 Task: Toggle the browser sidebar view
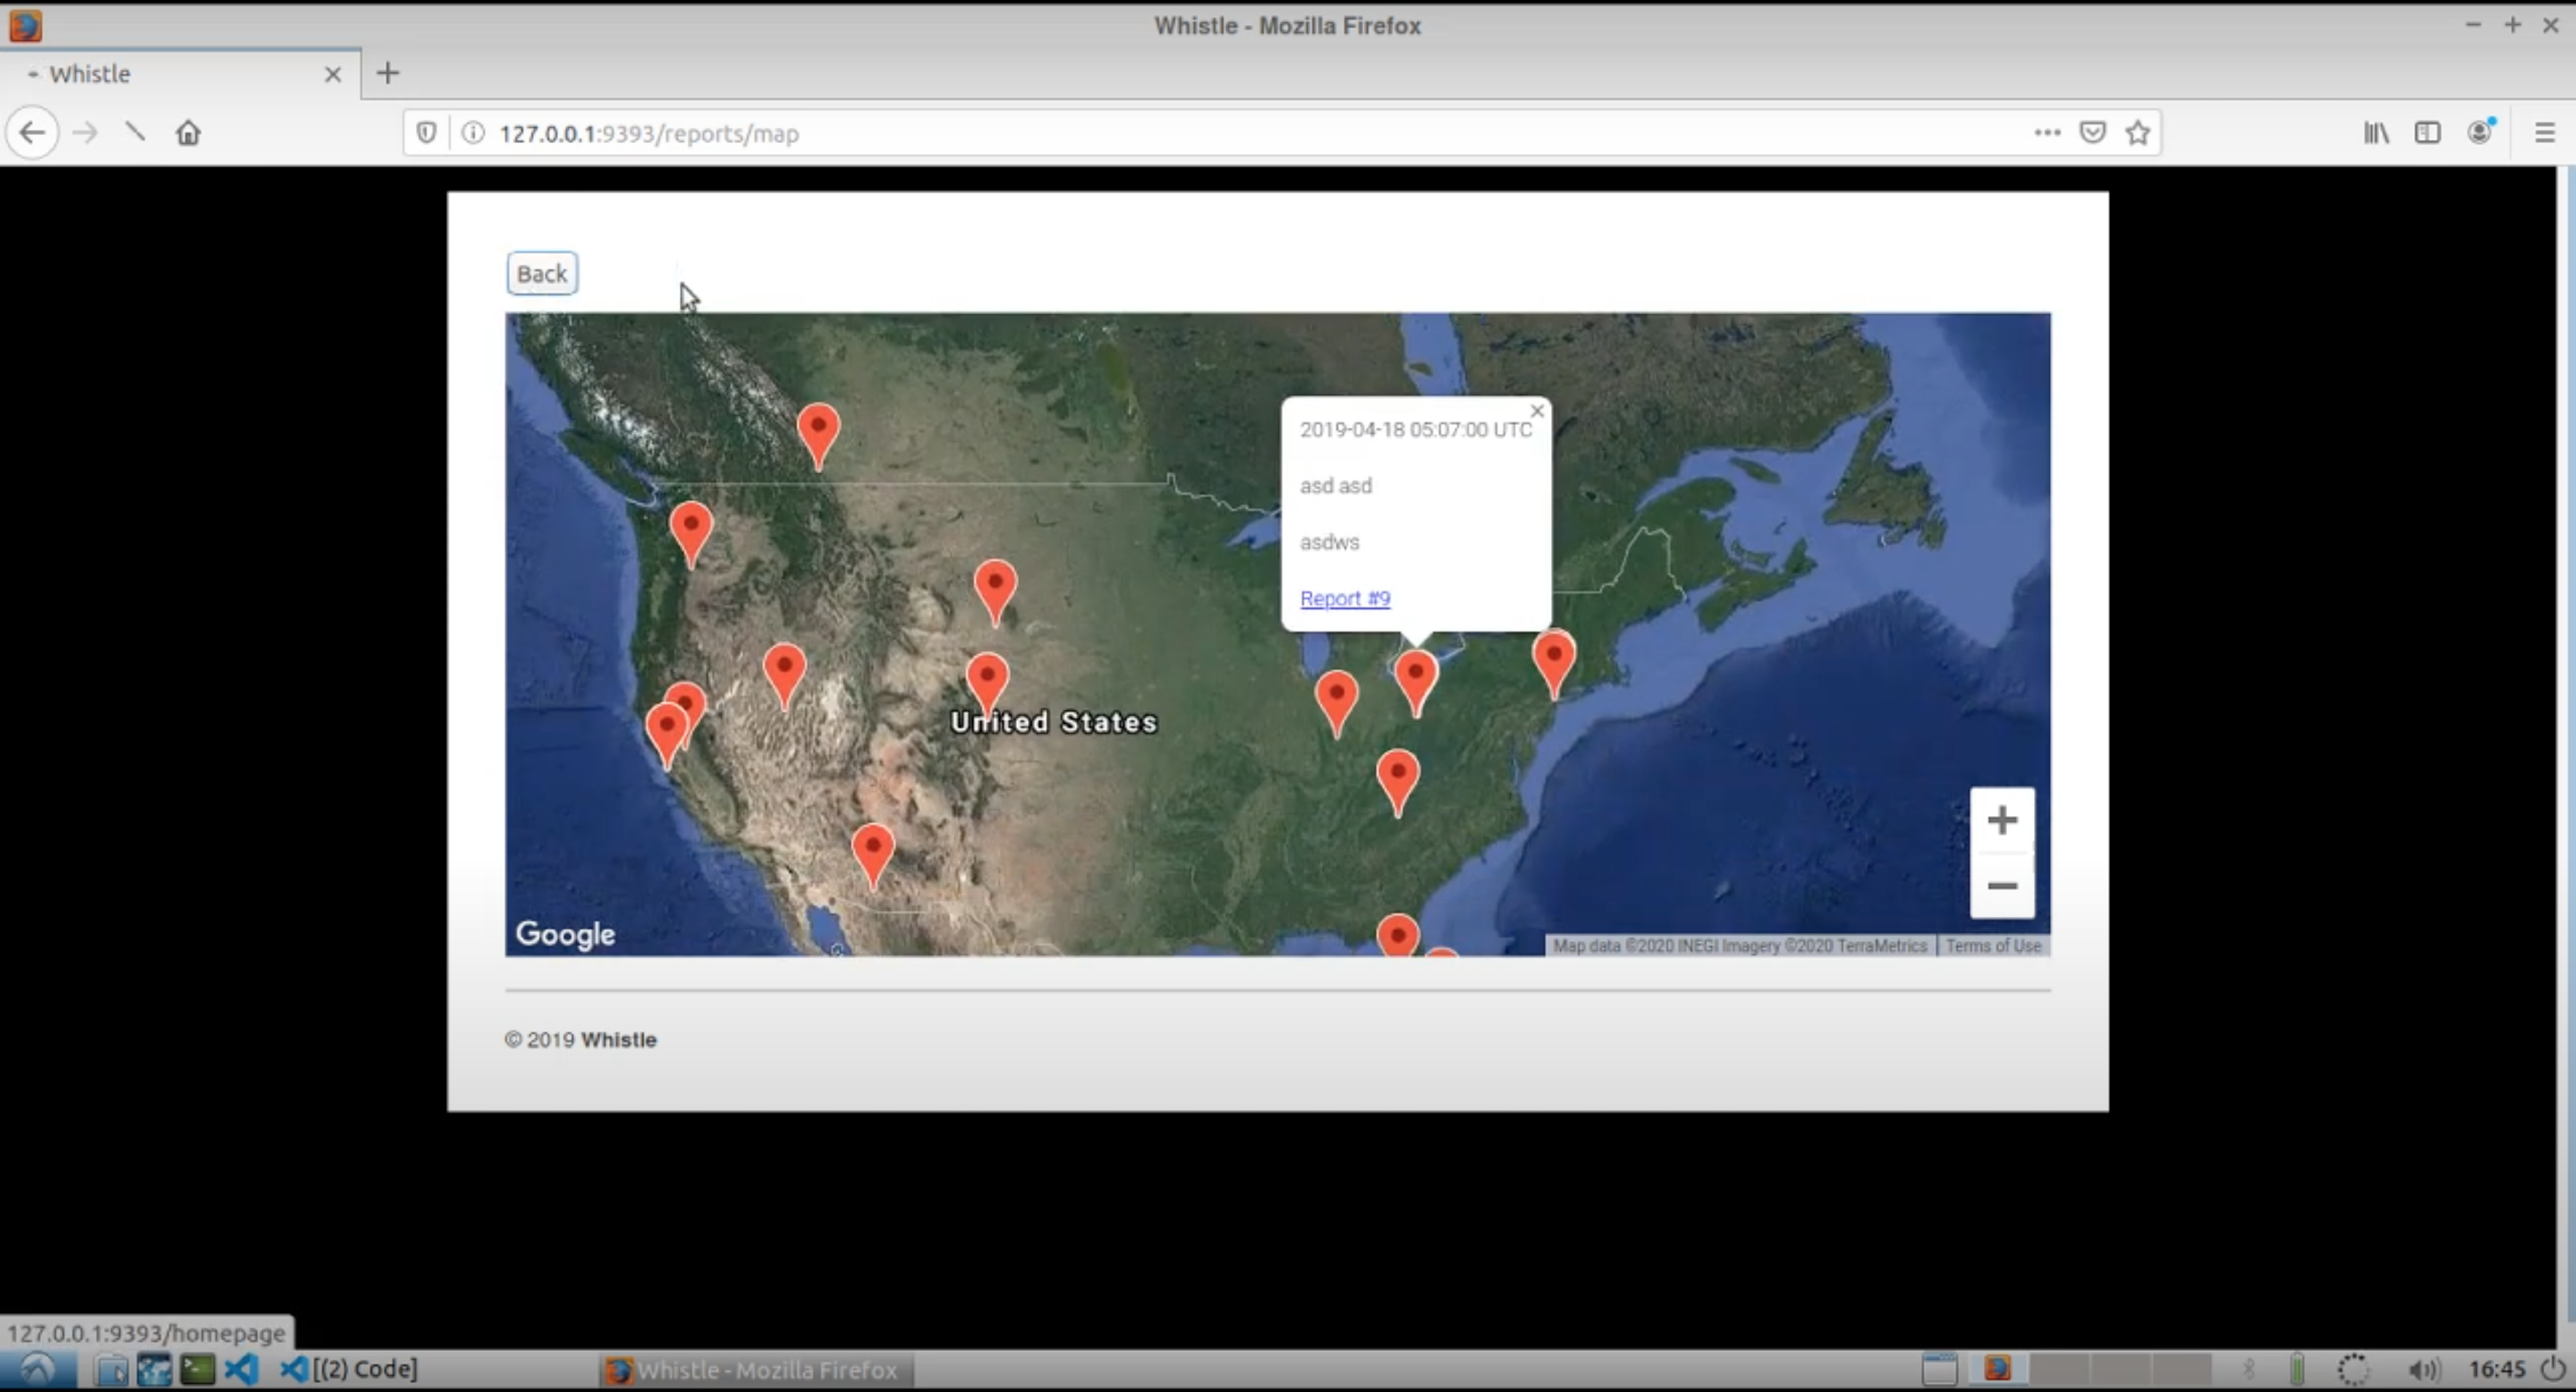point(2428,132)
